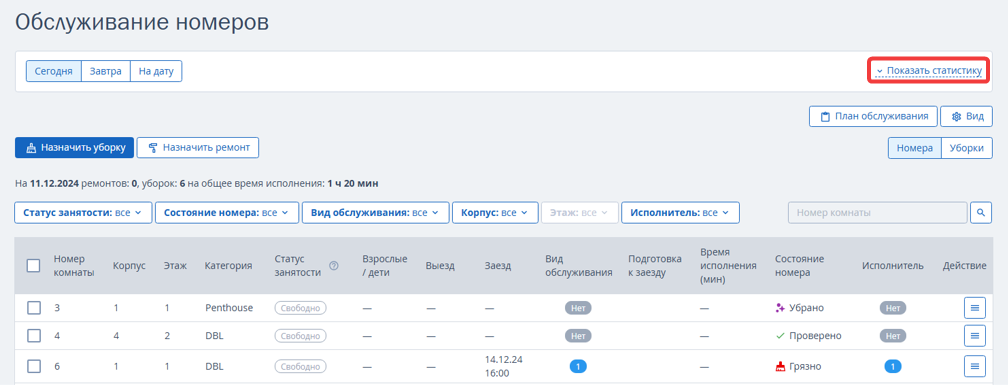Screen dimensions: 1008x385
Task: Open action menu for room 6
Action: click(x=974, y=366)
